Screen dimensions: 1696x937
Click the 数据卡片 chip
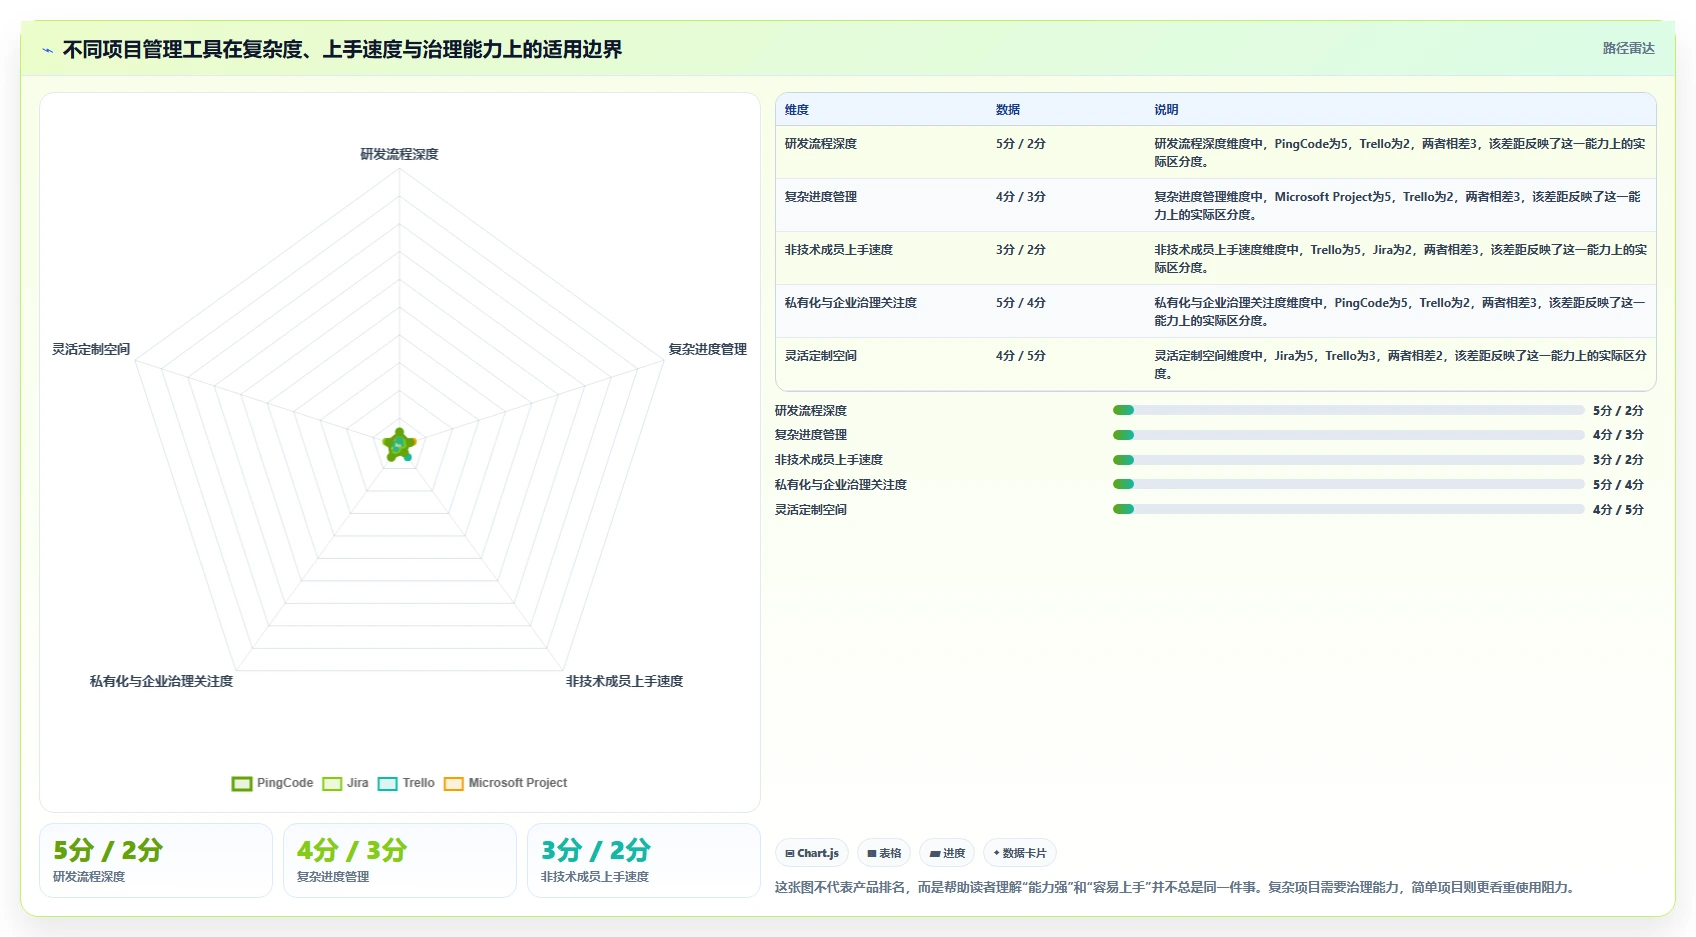[x=1020, y=853]
